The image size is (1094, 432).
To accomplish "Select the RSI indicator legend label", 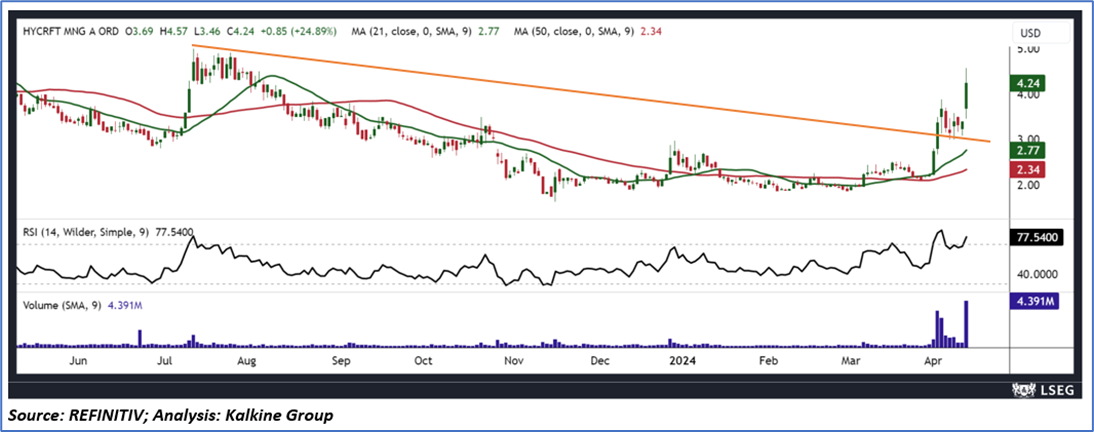I will (x=107, y=232).
